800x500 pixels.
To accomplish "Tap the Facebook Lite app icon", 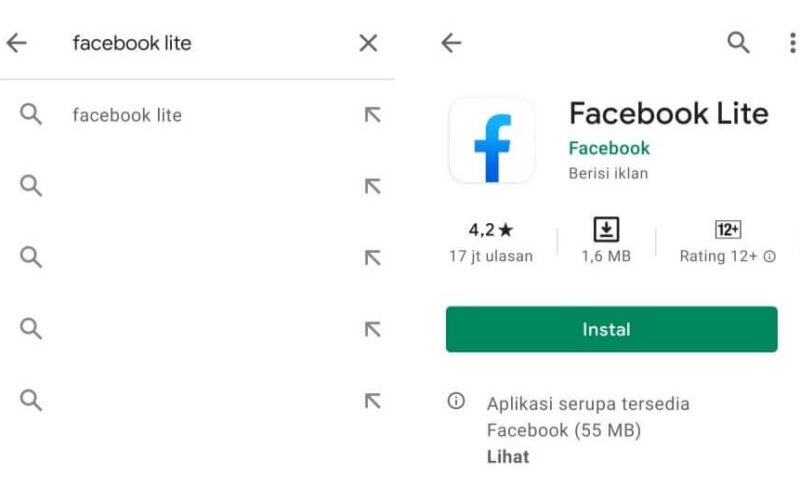I will point(492,141).
